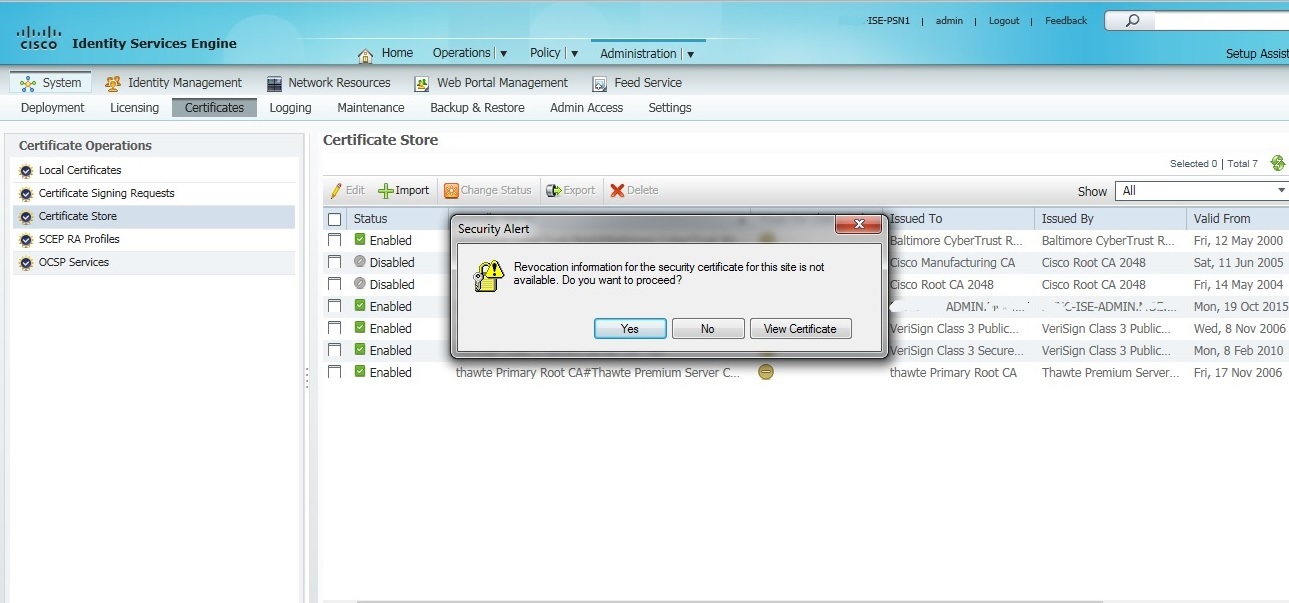Open the Settings tab
Viewport: 1289px width, 603px height.
[x=670, y=108]
